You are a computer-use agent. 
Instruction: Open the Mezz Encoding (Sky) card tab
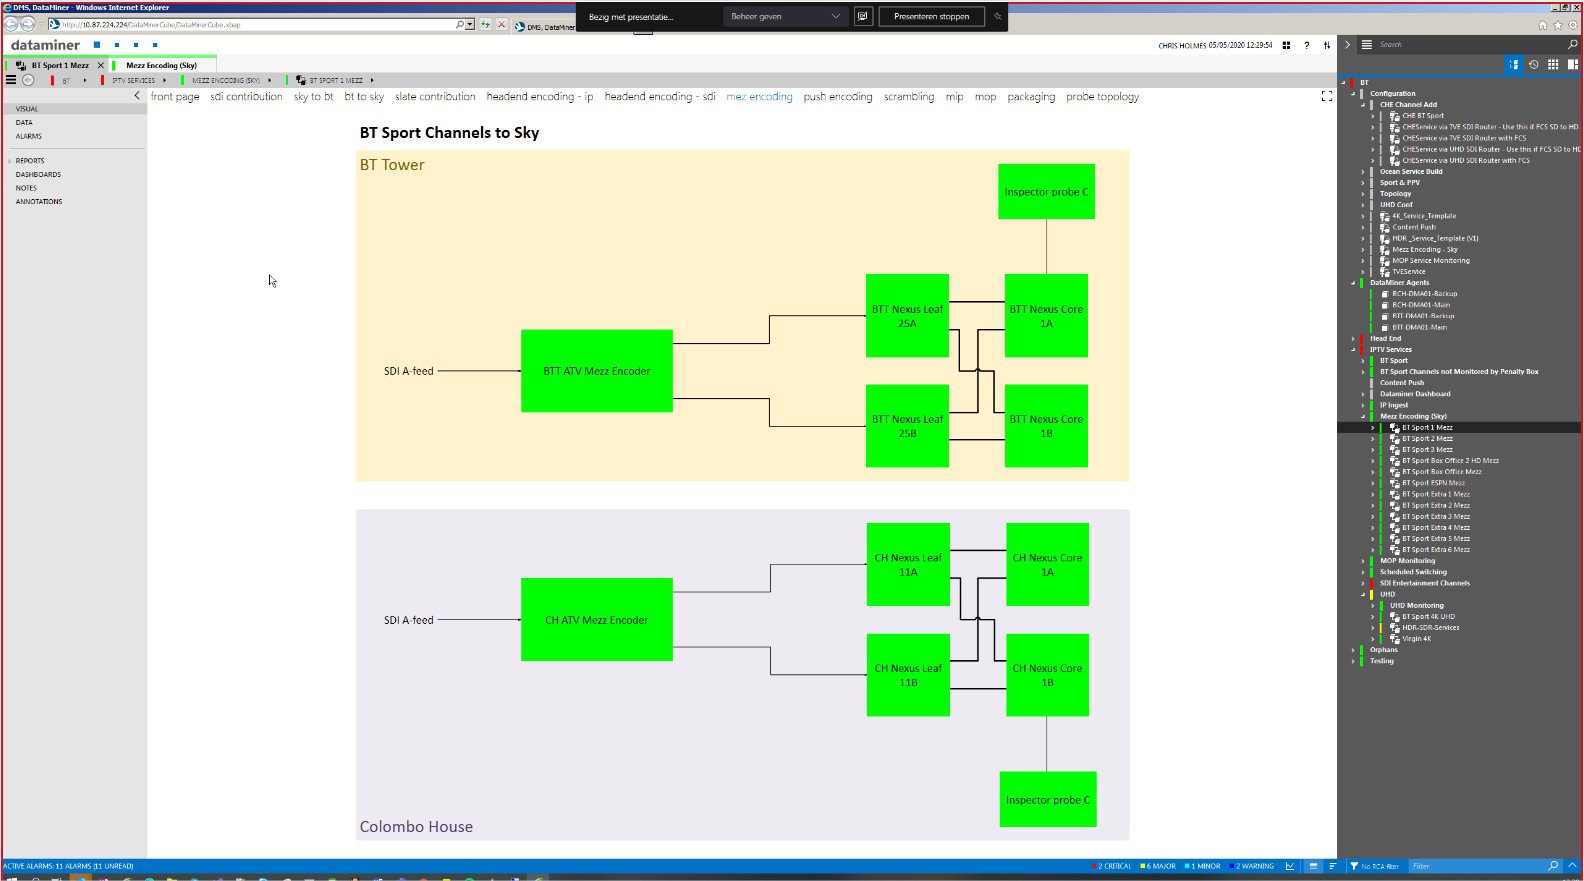click(x=161, y=65)
